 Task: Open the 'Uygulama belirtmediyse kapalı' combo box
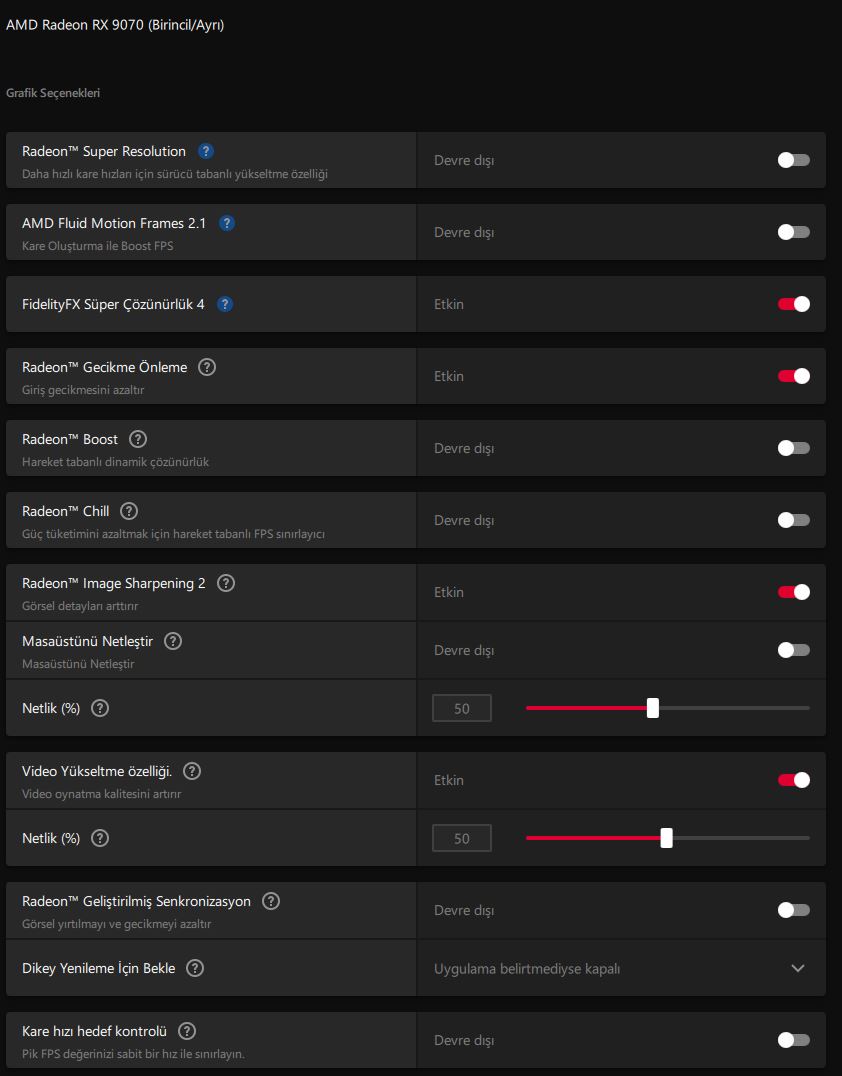[621, 968]
